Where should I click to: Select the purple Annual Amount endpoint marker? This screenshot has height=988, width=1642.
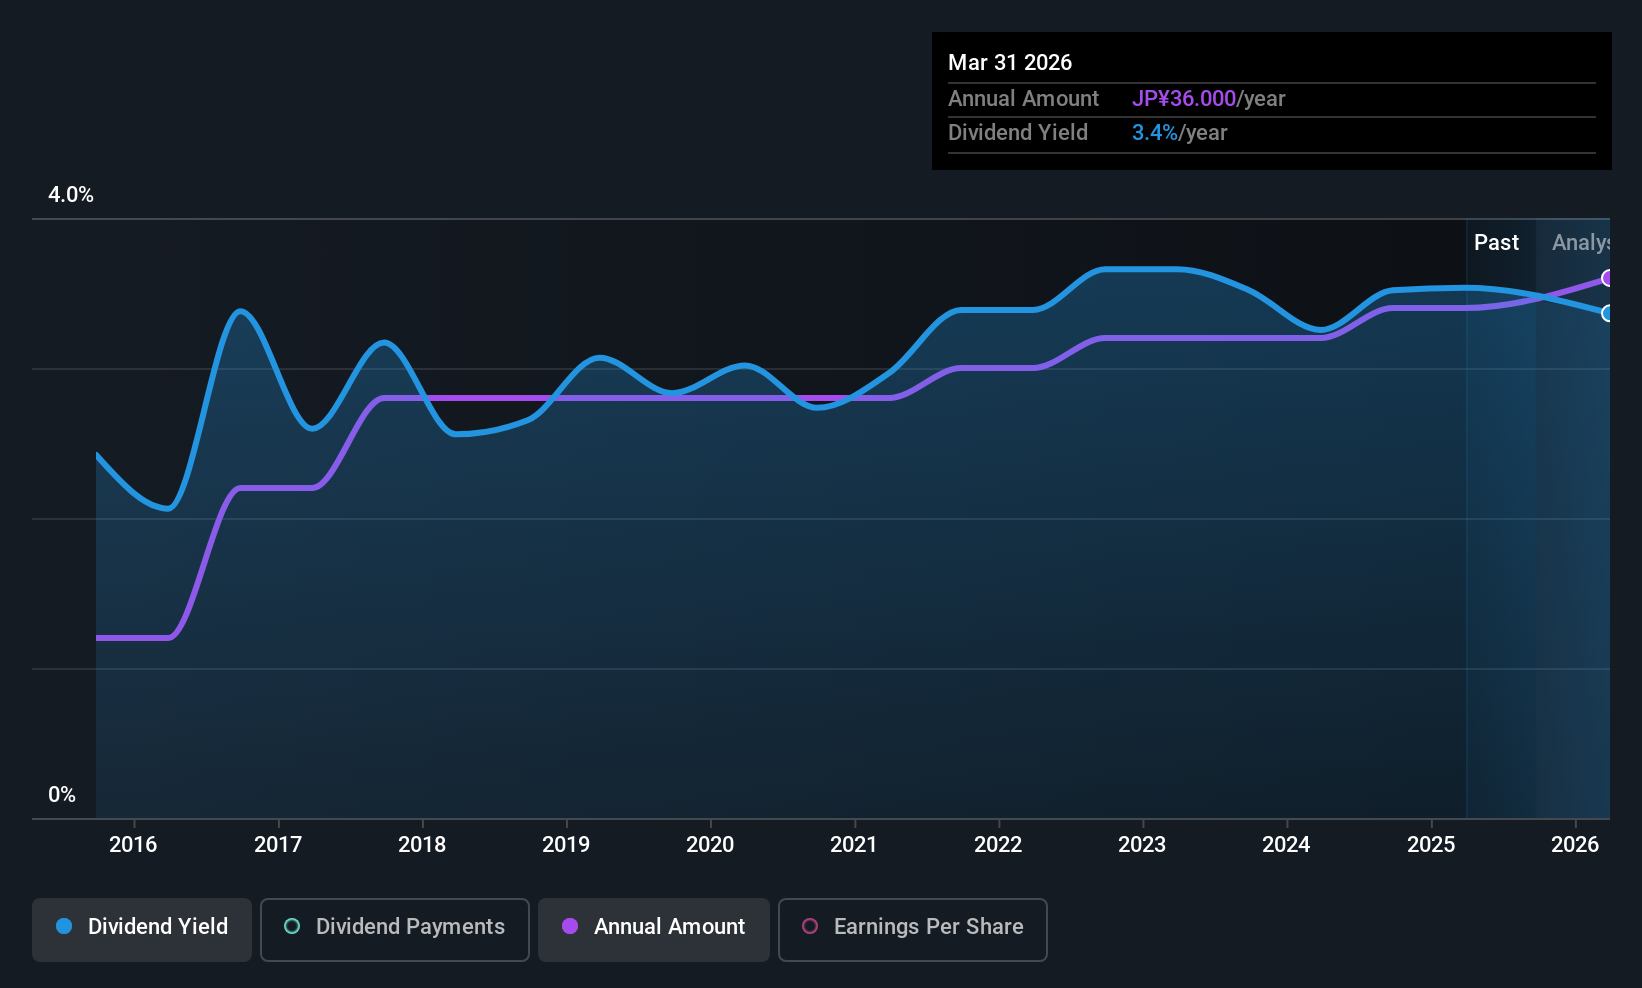coord(1607,278)
